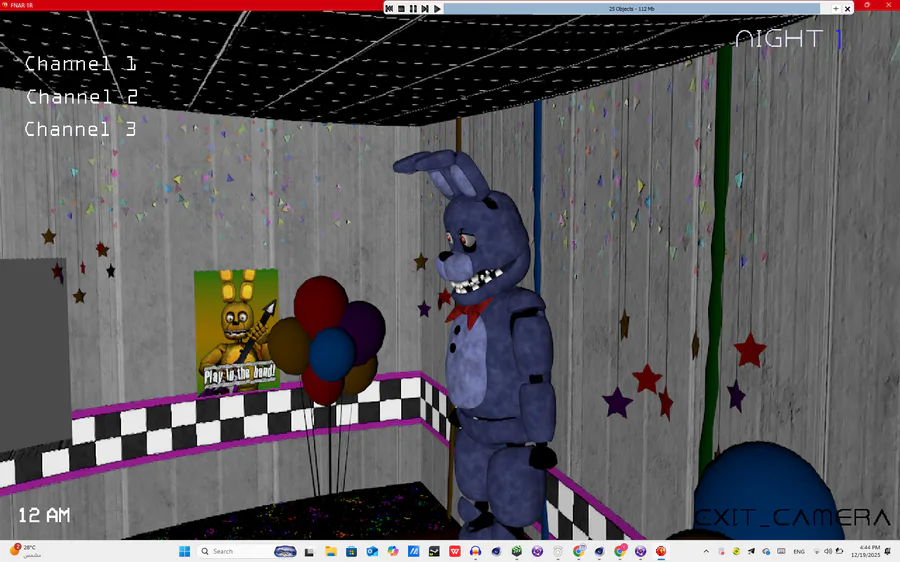
Task: Click EXIT_CAMERA to leave camera view
Action: [x=793, y=517]
